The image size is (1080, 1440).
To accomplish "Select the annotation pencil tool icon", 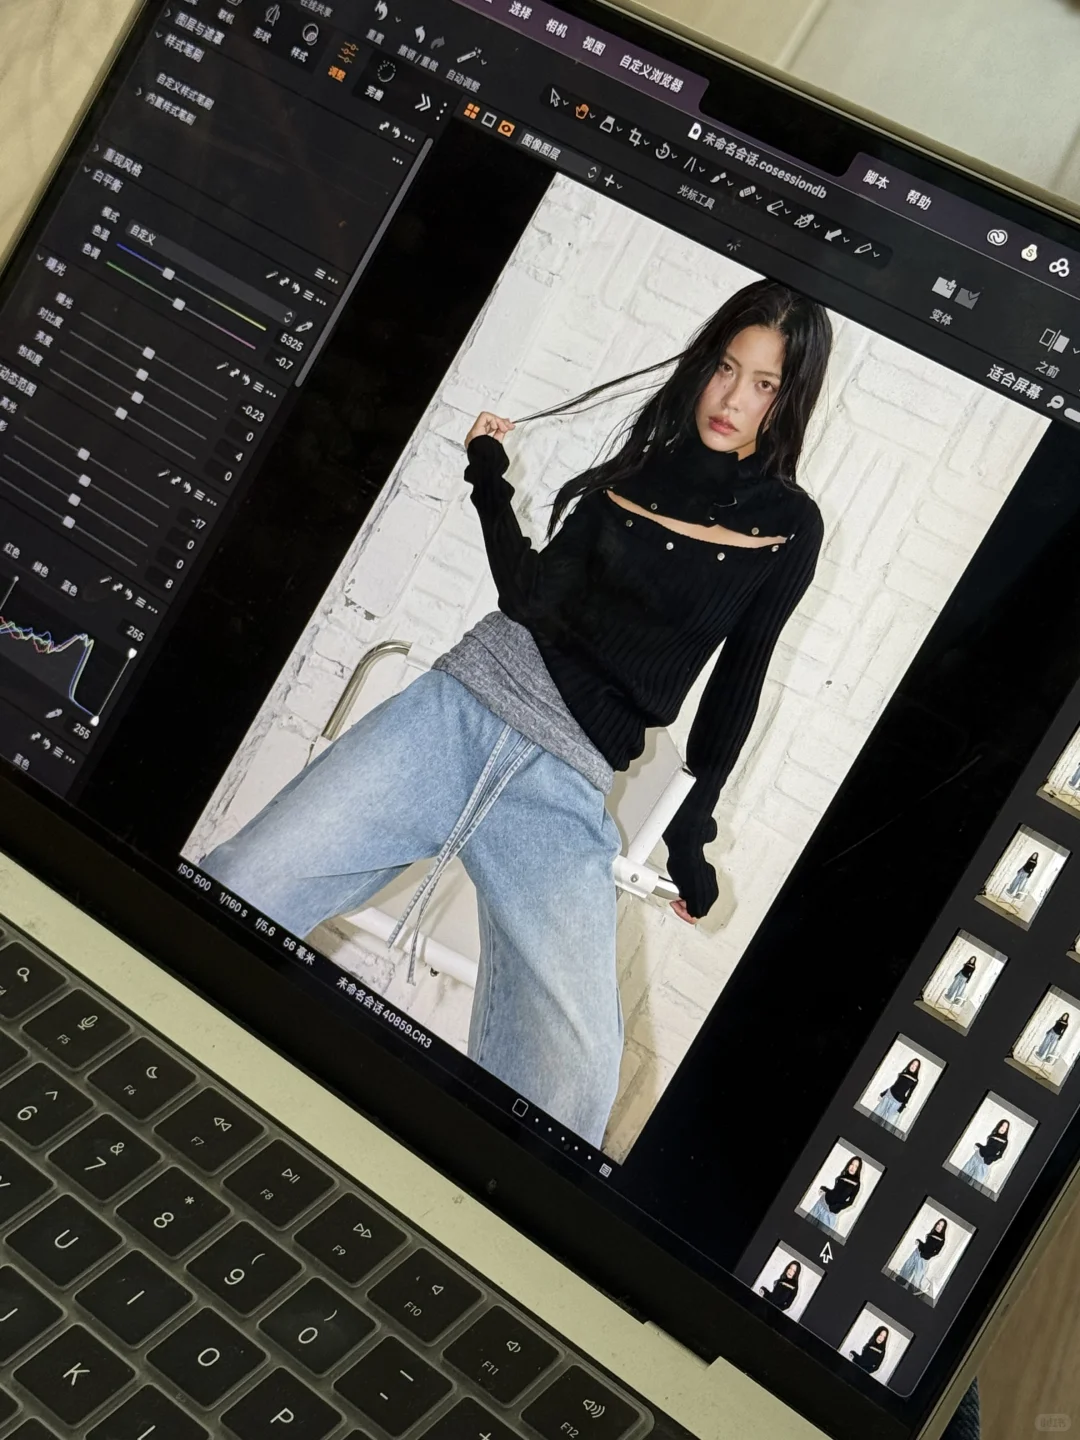I will point(863,246).
